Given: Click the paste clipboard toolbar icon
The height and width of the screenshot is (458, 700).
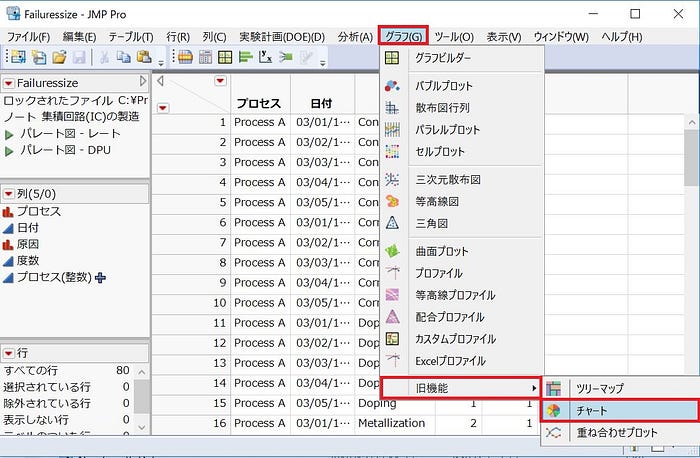Looking at the screenshot, I should coord(144,57).
